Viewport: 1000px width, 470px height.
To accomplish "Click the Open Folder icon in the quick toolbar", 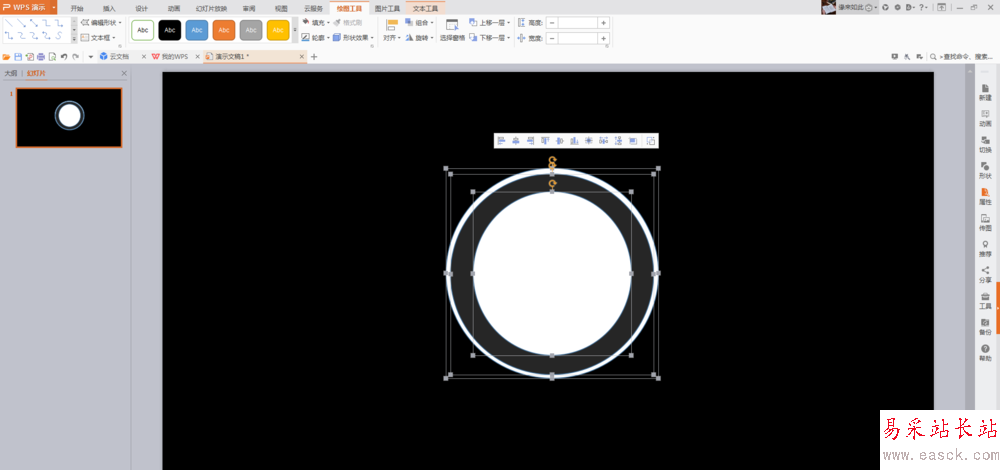I will [6, 57].
